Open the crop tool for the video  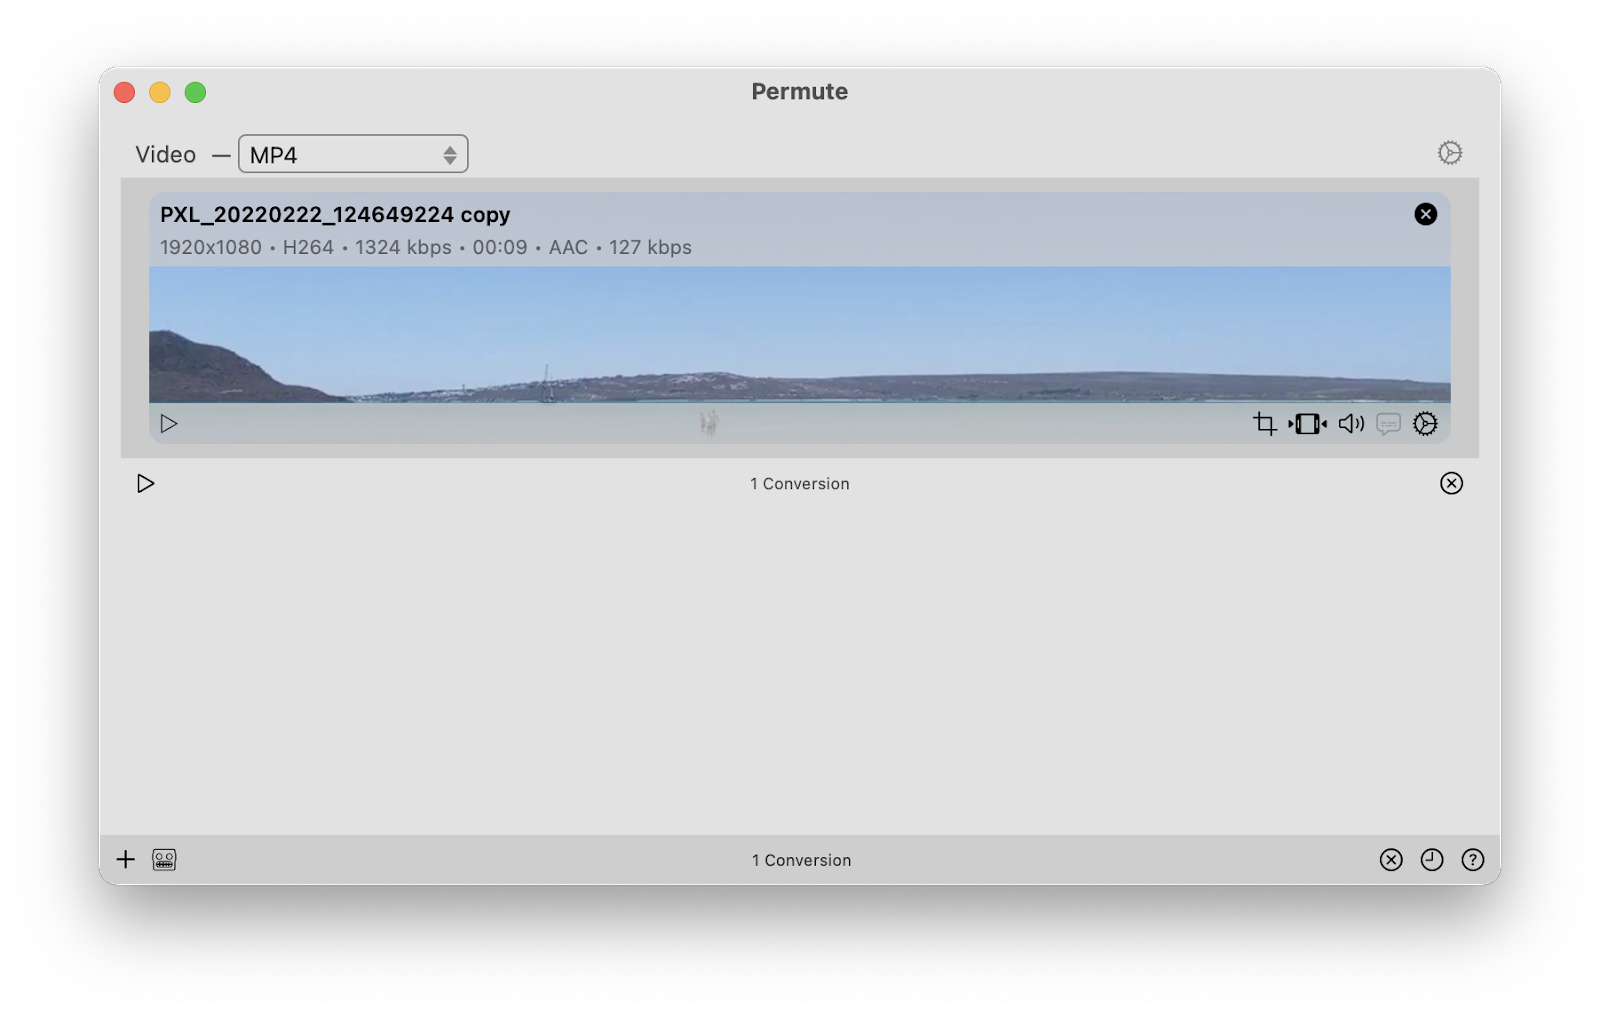tap(1265, 424)
